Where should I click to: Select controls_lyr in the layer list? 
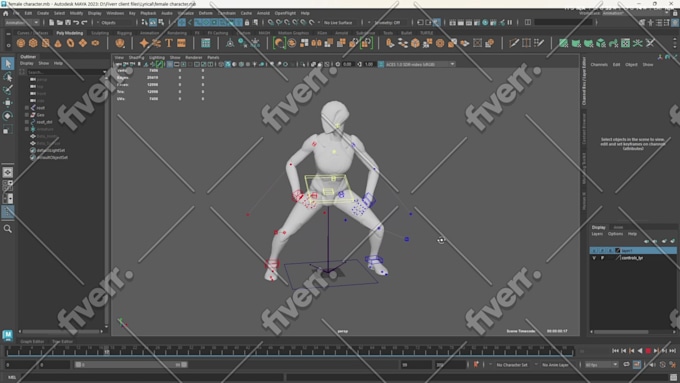(x=633, y=258)
